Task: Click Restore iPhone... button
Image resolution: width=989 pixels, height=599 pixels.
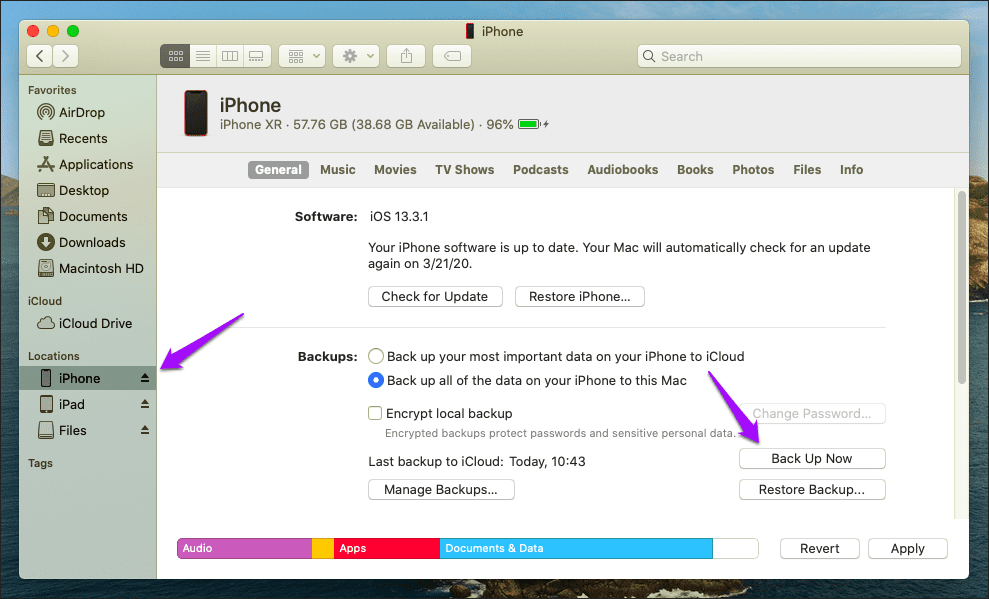Action: tap(580, 296)
